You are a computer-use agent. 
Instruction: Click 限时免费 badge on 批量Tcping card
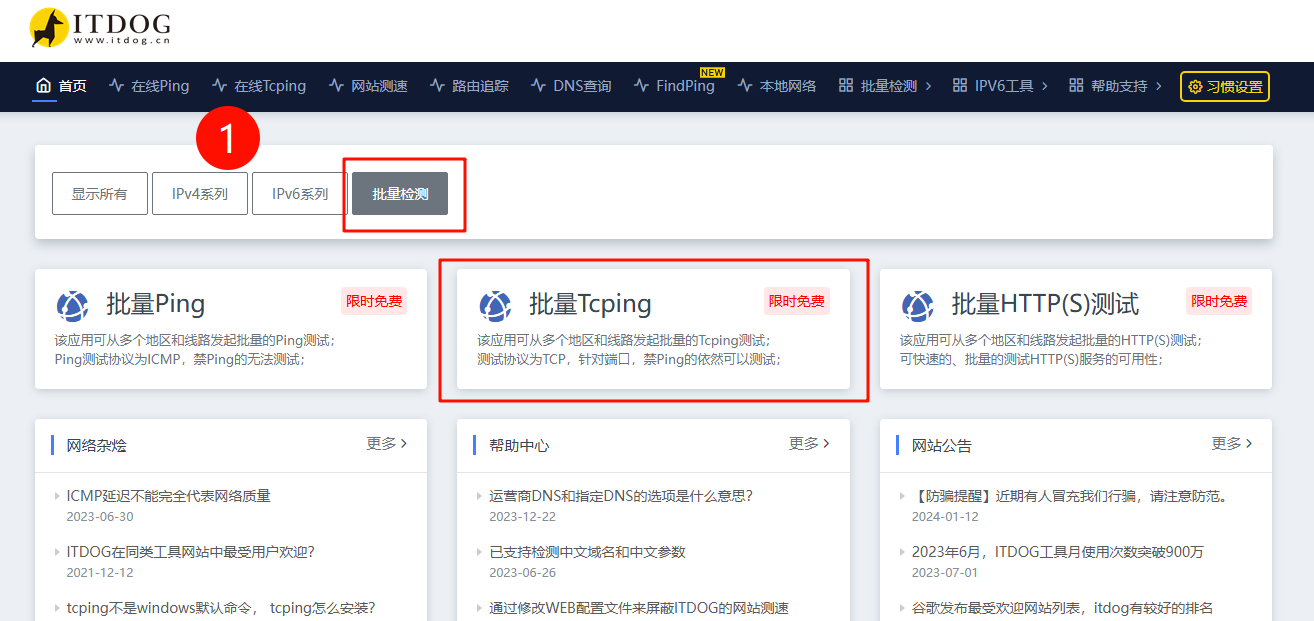coord(796,301)
